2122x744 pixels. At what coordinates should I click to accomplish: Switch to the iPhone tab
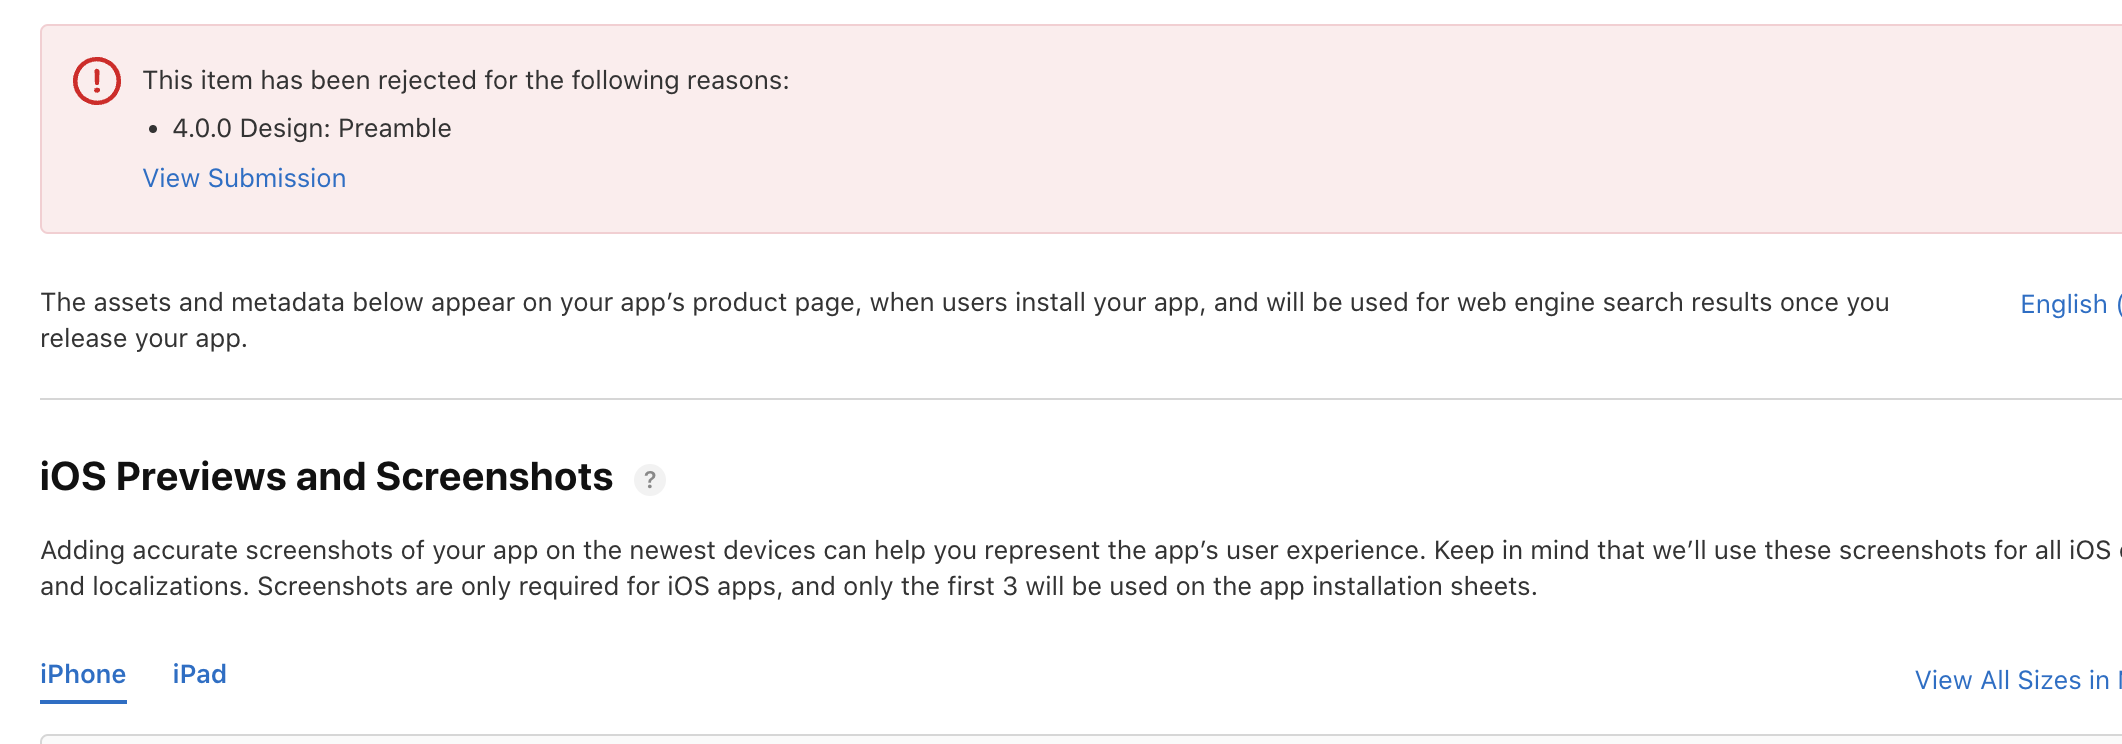83,674
